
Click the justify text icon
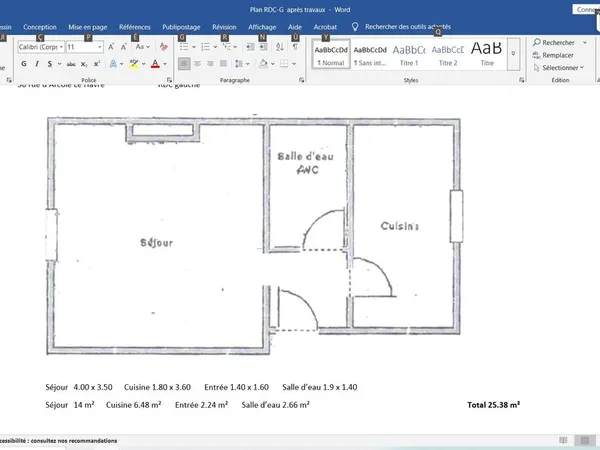[223, 64]
